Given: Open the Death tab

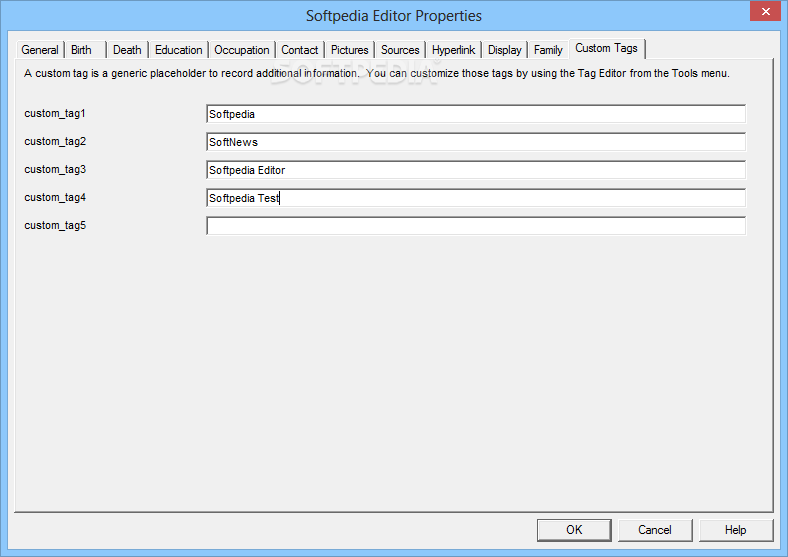Looking at the screenshot, I should click(127, 50).
